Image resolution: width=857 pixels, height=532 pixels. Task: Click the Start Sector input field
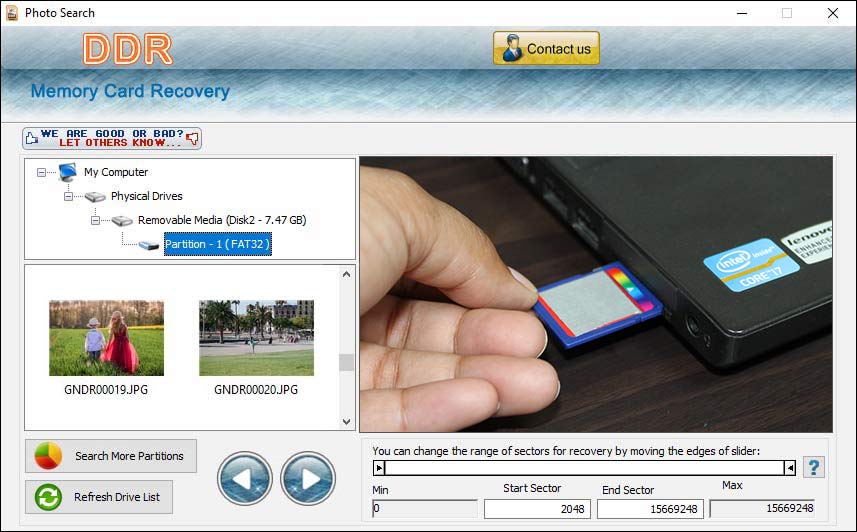pyautogui.click(x=537, y=508)
